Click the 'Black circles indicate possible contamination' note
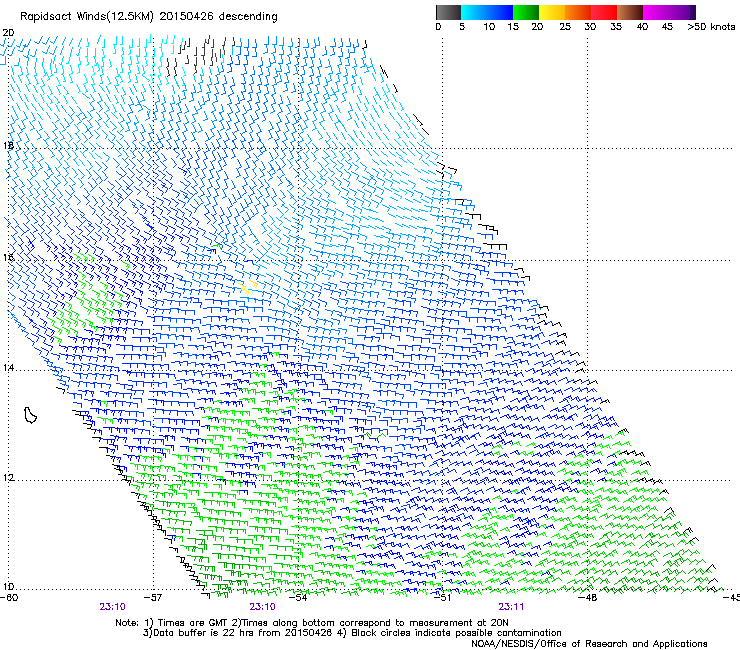Screen dimensions: 740x650 456,633
